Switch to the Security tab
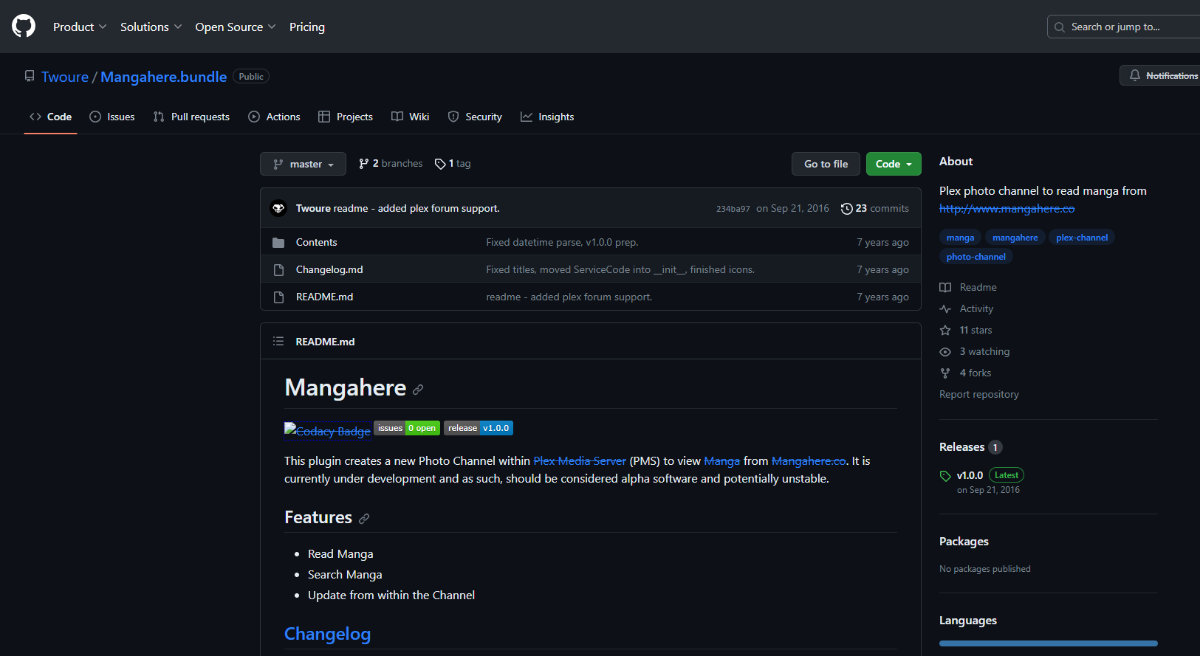This screenshot has height=656, width=1200. pyautogui.click(x=475, y=117)
